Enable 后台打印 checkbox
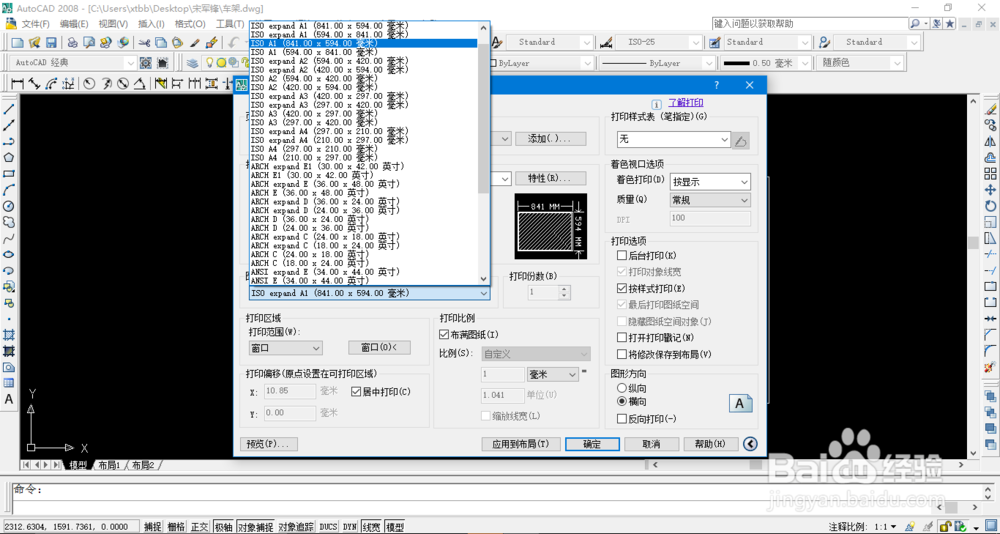Screen dimensions: 1000x534 pyautogui.click(x=622, y=255)
